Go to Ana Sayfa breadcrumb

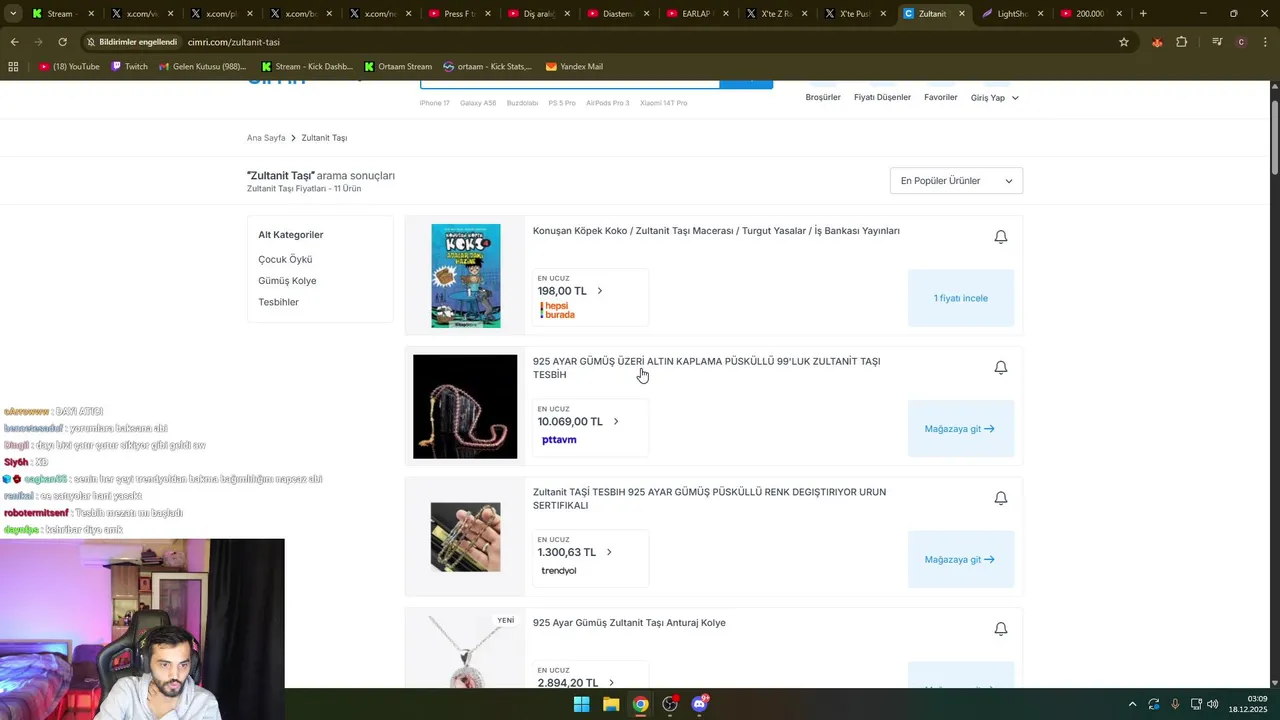[266, 138]
